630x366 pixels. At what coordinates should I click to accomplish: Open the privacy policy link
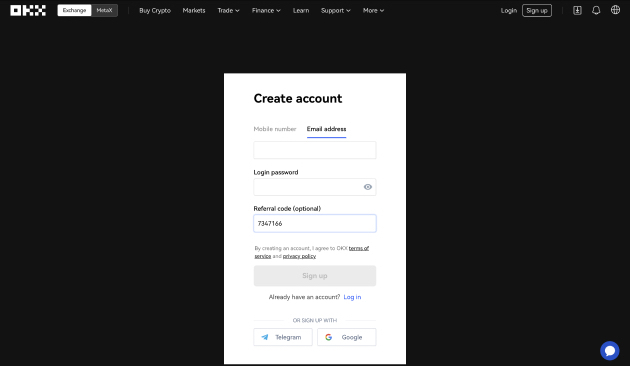299,256
